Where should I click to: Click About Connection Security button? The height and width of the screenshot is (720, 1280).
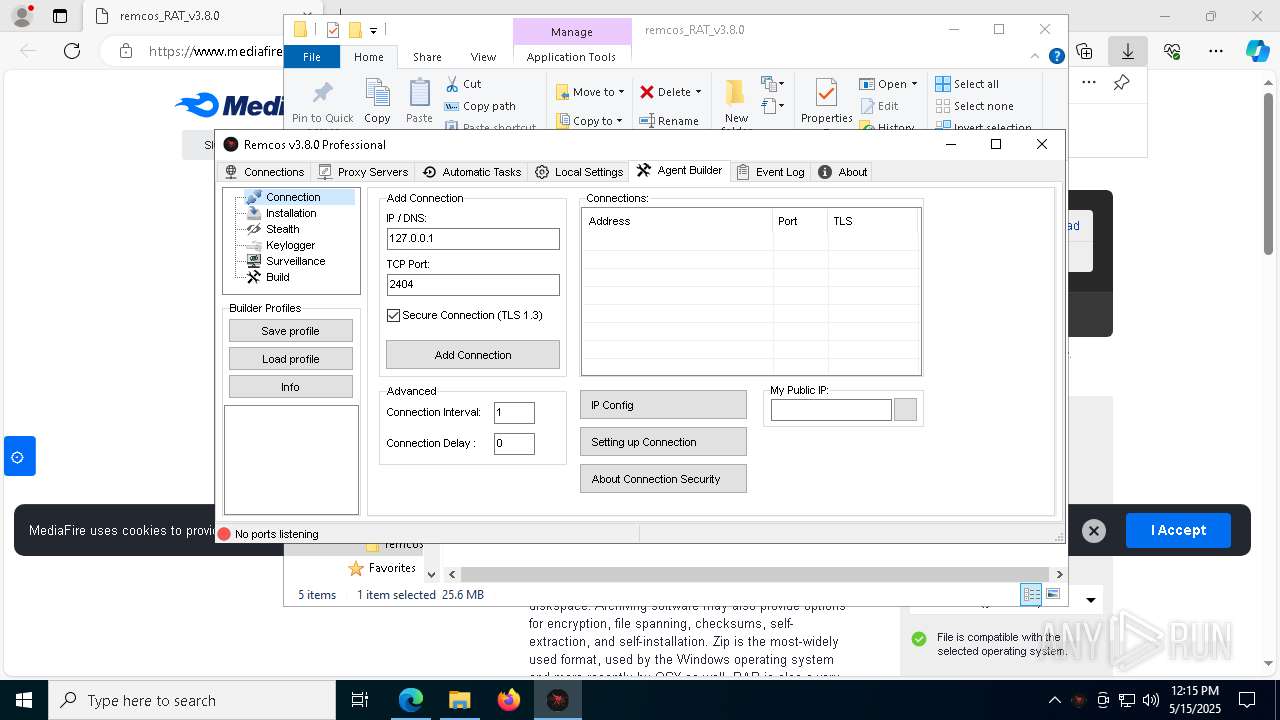pos(663,479)
